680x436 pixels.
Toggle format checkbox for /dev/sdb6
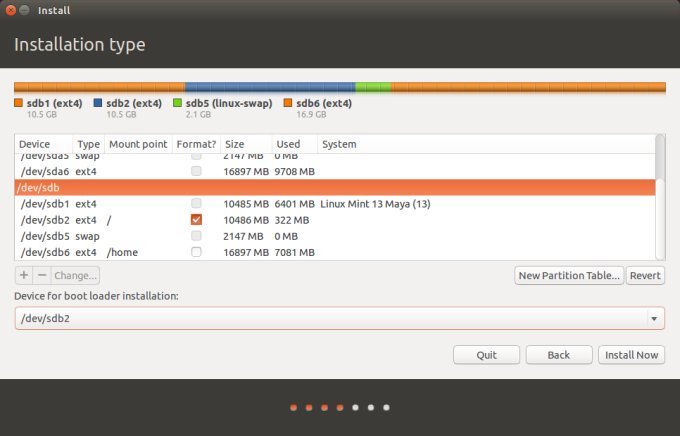[196, 252]
